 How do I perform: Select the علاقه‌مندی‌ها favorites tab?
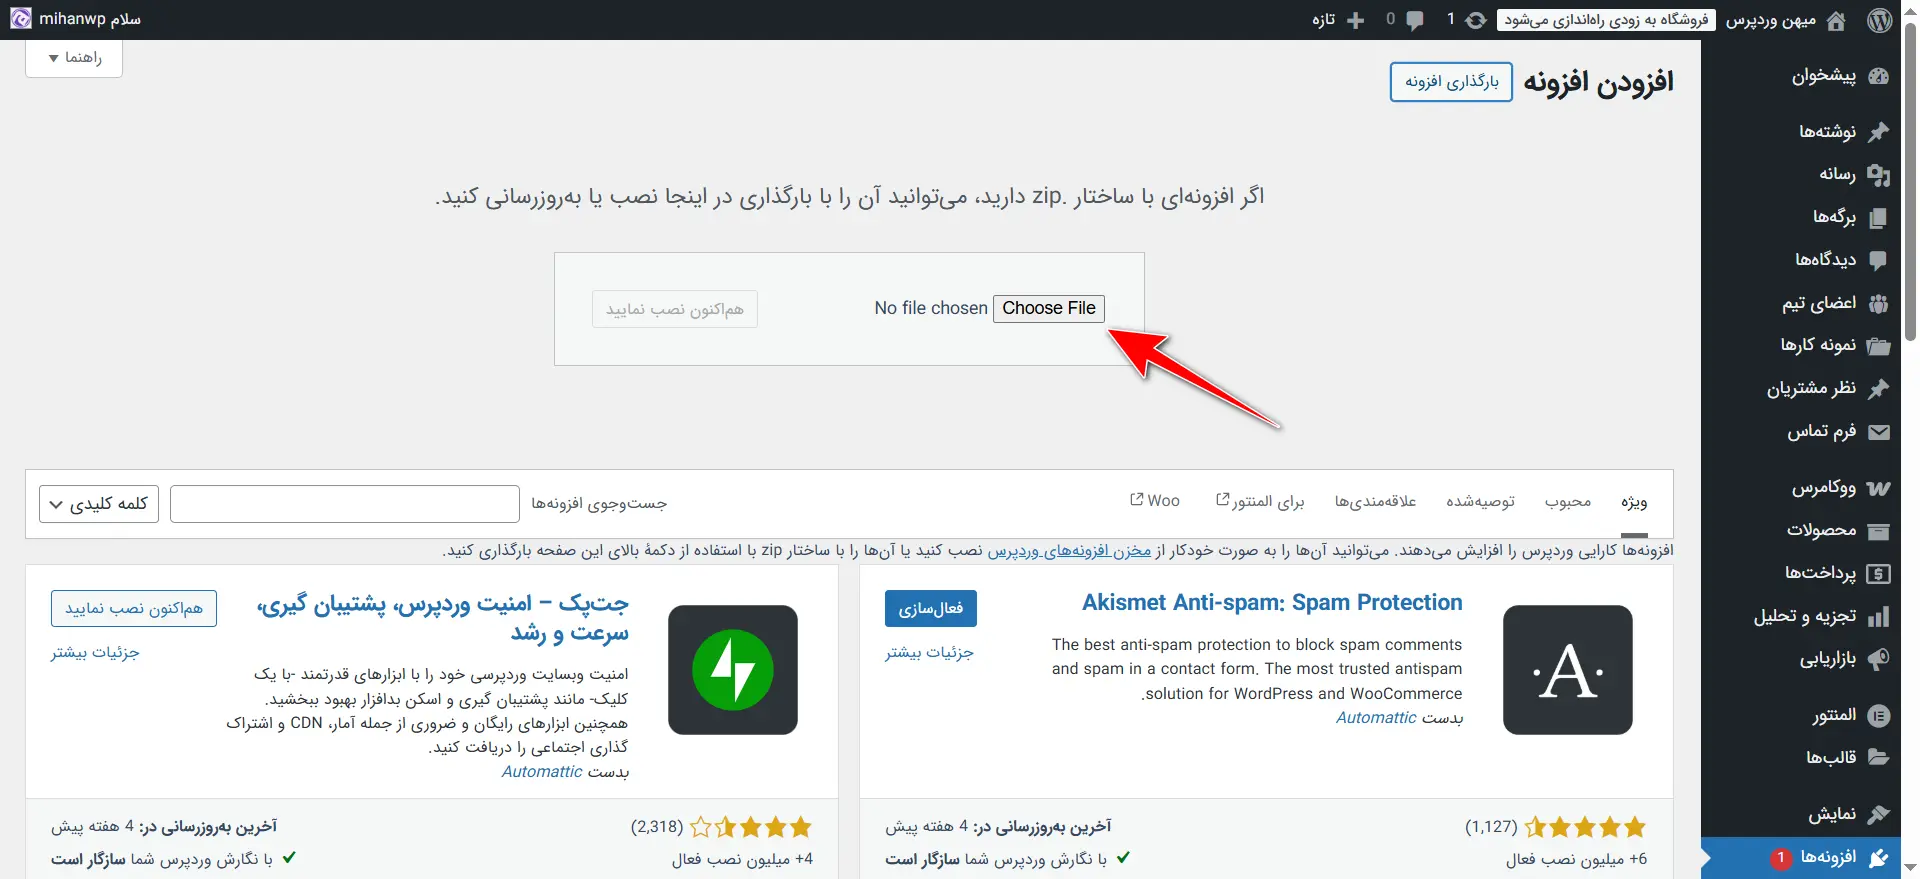[1376, 502]
